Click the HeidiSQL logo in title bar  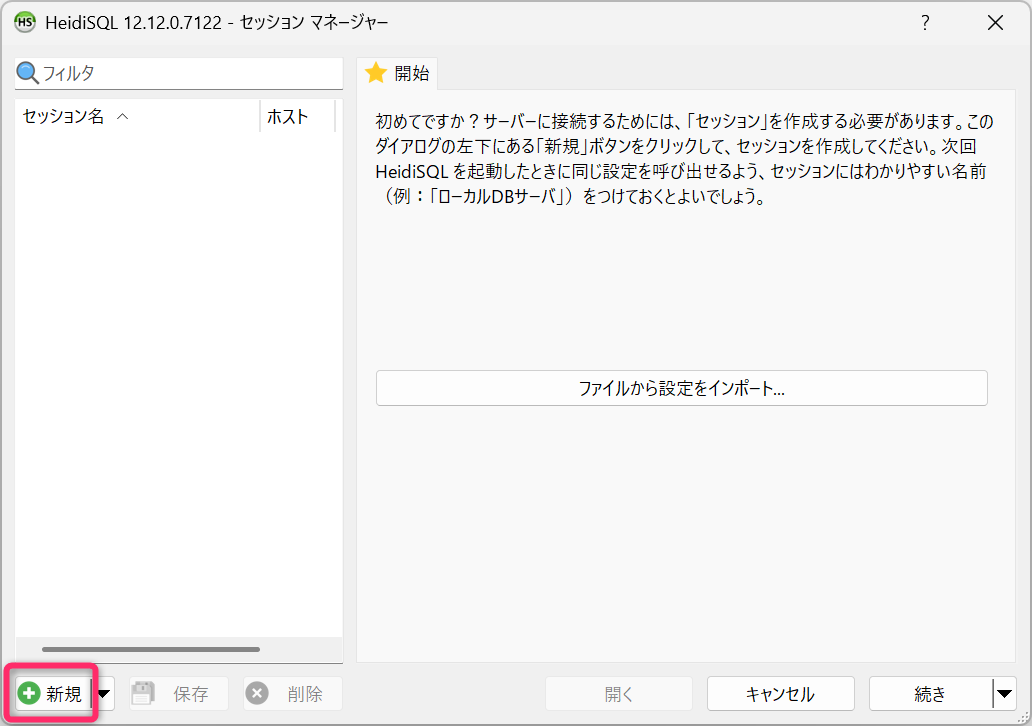(x=24, y=22)
